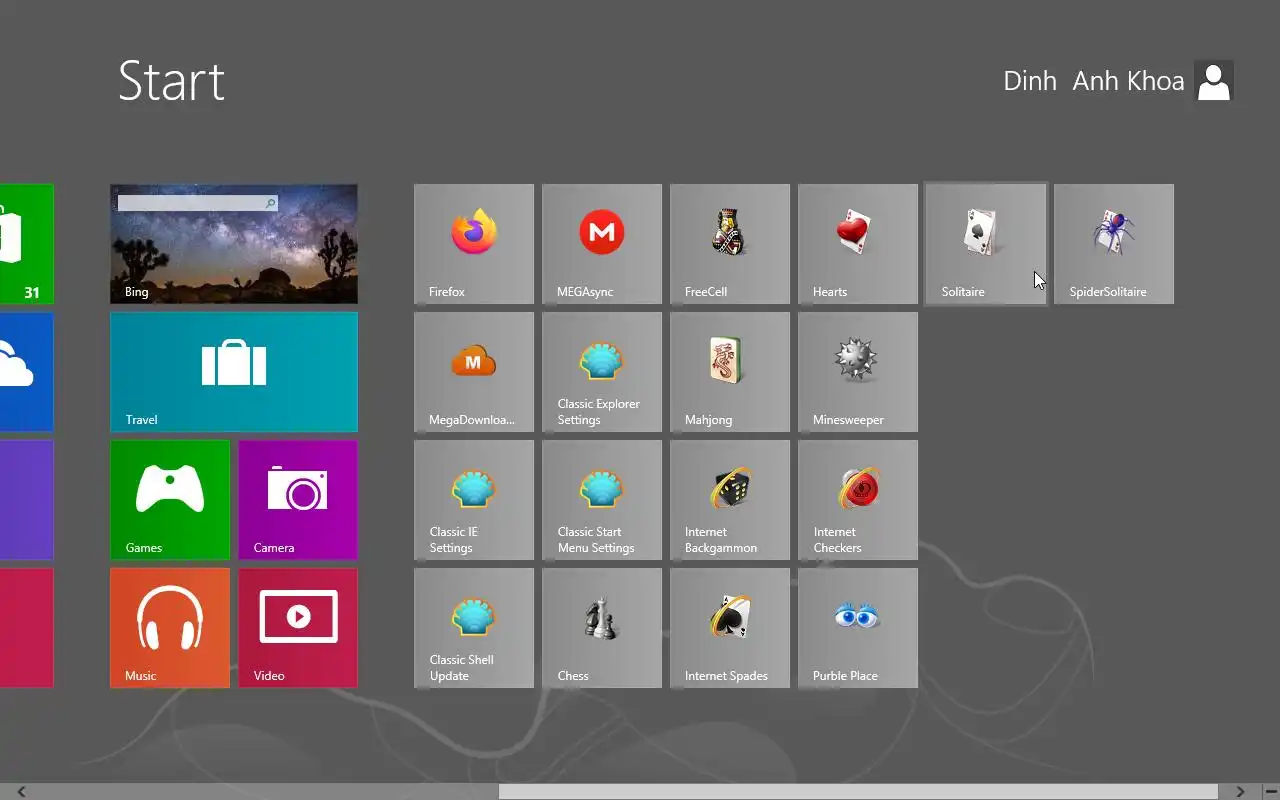Open the Bing tile

234,244
